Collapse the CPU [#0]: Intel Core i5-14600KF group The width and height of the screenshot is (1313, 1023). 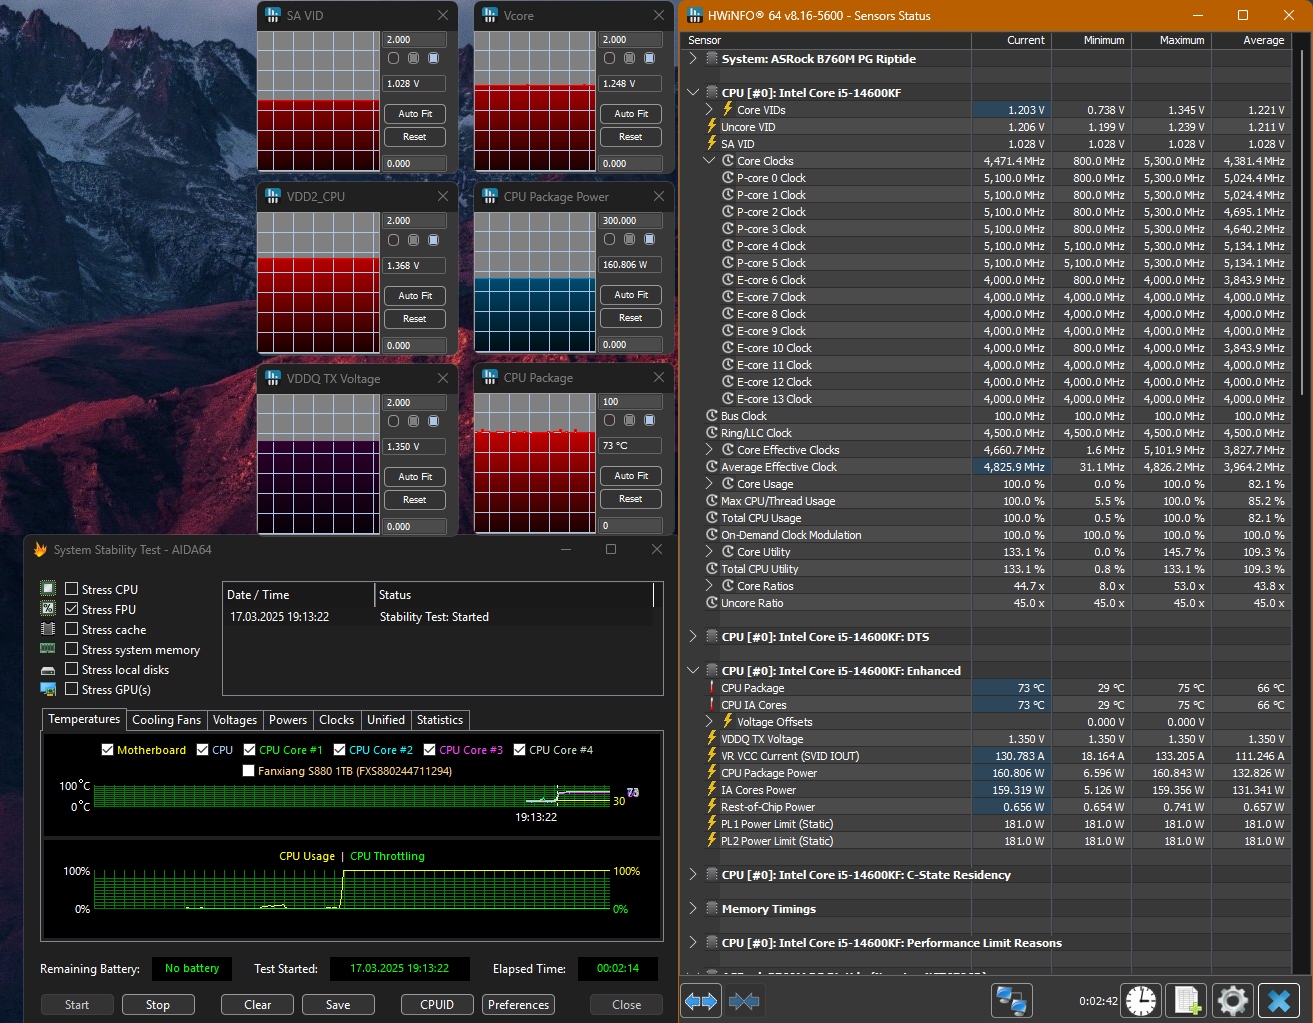coord(693,93)
